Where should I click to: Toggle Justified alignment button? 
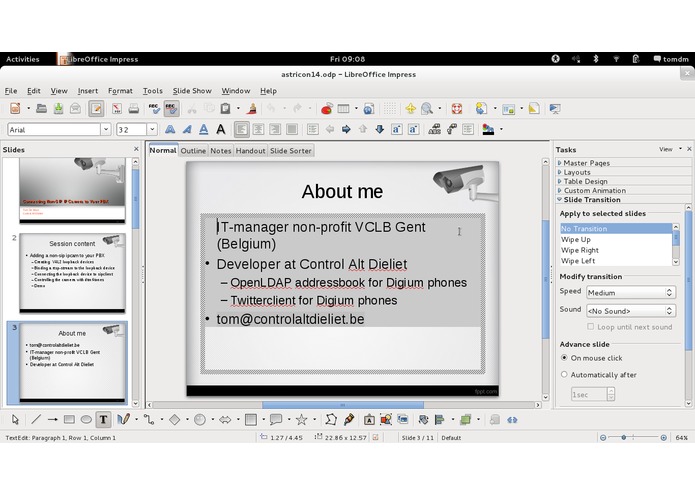292,129
